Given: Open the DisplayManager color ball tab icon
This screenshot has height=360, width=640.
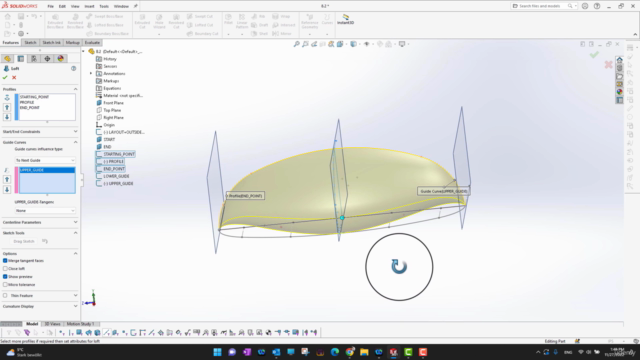Looking at the screenshot, I should click(x=60, y=59).
